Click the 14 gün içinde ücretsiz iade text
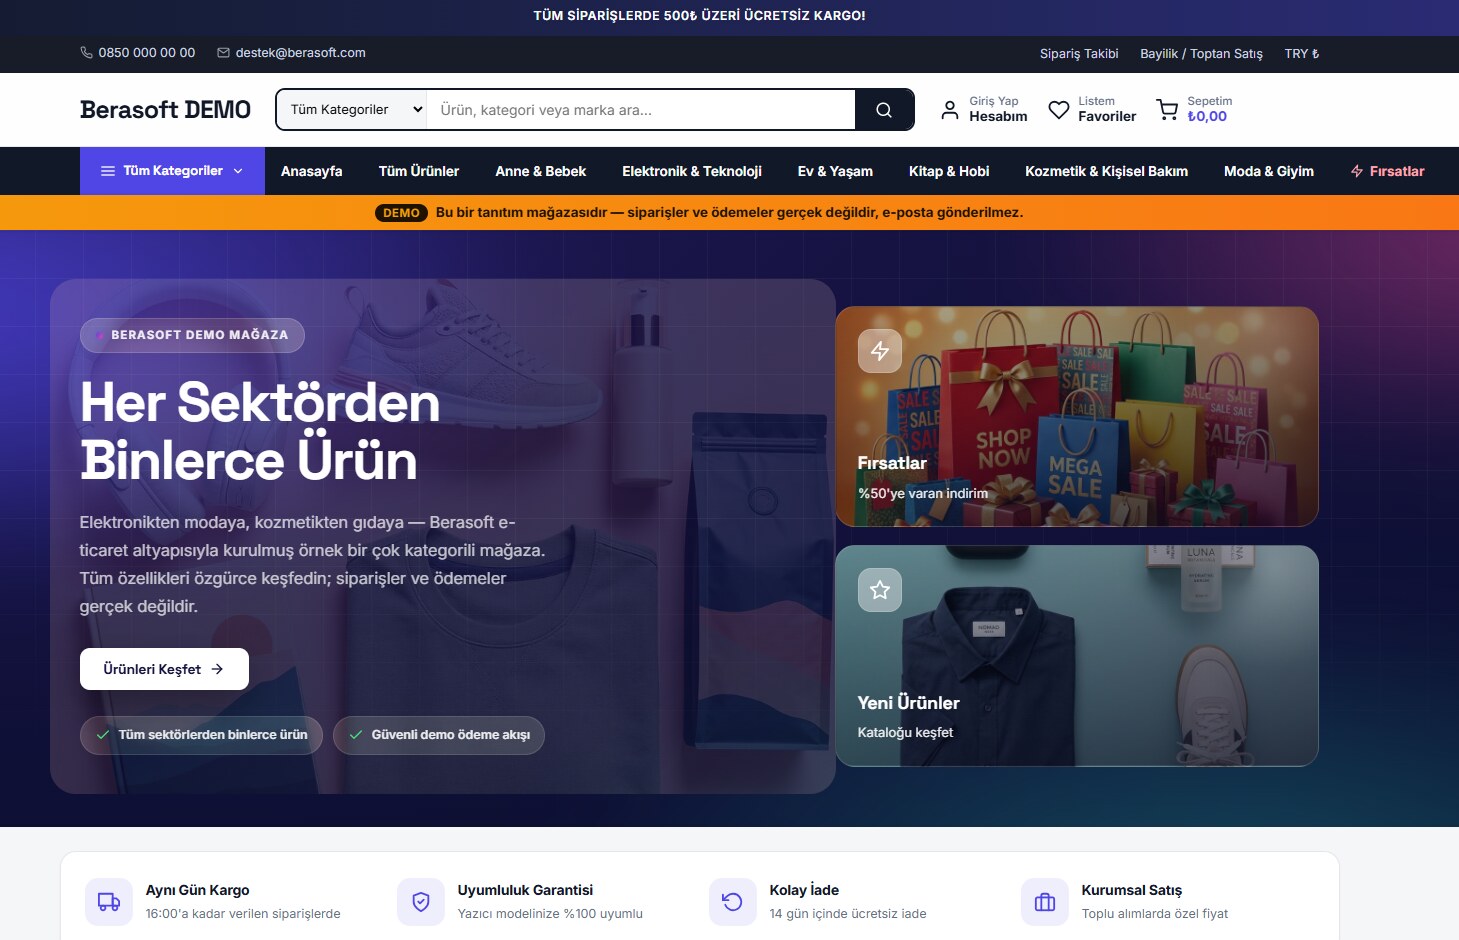 coord(848,914)
